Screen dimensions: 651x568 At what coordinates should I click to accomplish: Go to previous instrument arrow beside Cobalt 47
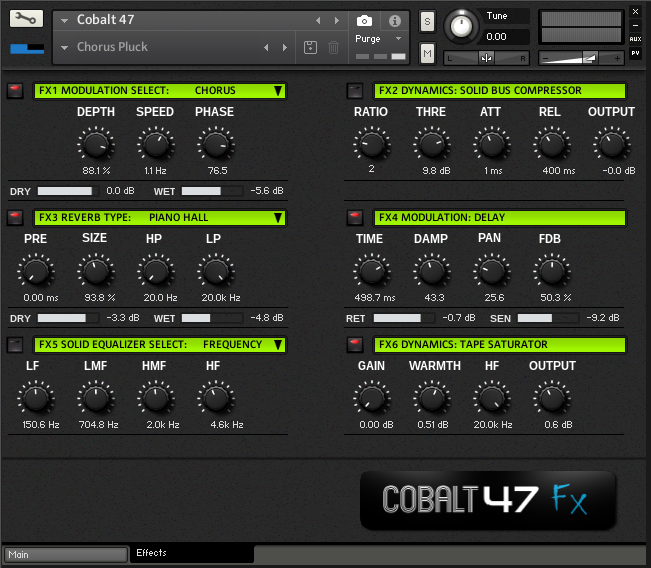pos(318,20)
